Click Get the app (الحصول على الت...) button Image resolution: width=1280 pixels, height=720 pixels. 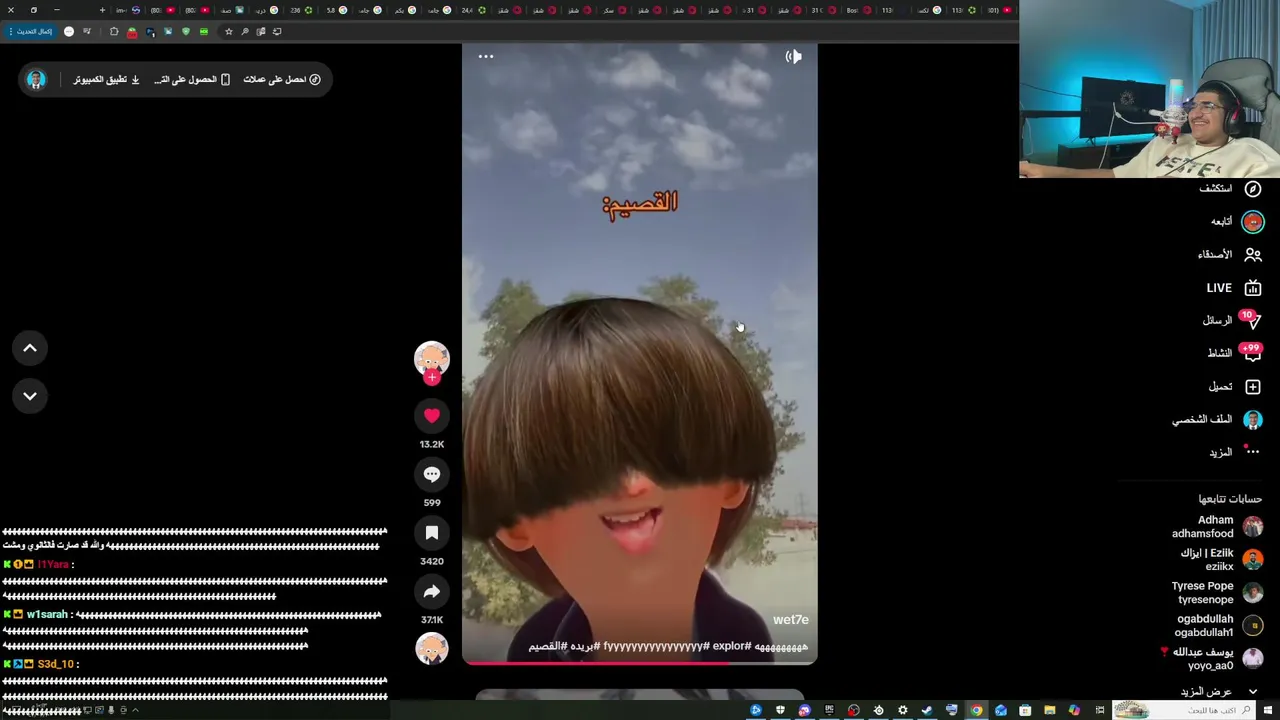point(192,79)
